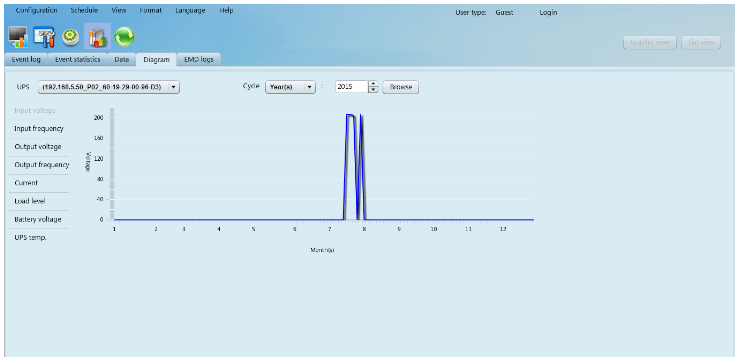Select Battery voltage chart option
Image resolution: width=739 pixels, height=361 pixels.
click(x=38, y=219)
